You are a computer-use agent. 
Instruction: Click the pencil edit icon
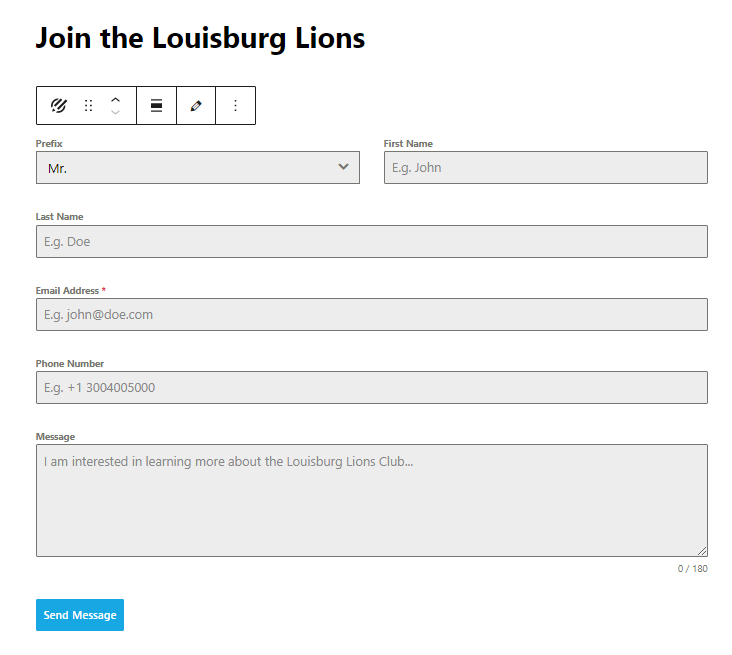click(x=196, y=105)
